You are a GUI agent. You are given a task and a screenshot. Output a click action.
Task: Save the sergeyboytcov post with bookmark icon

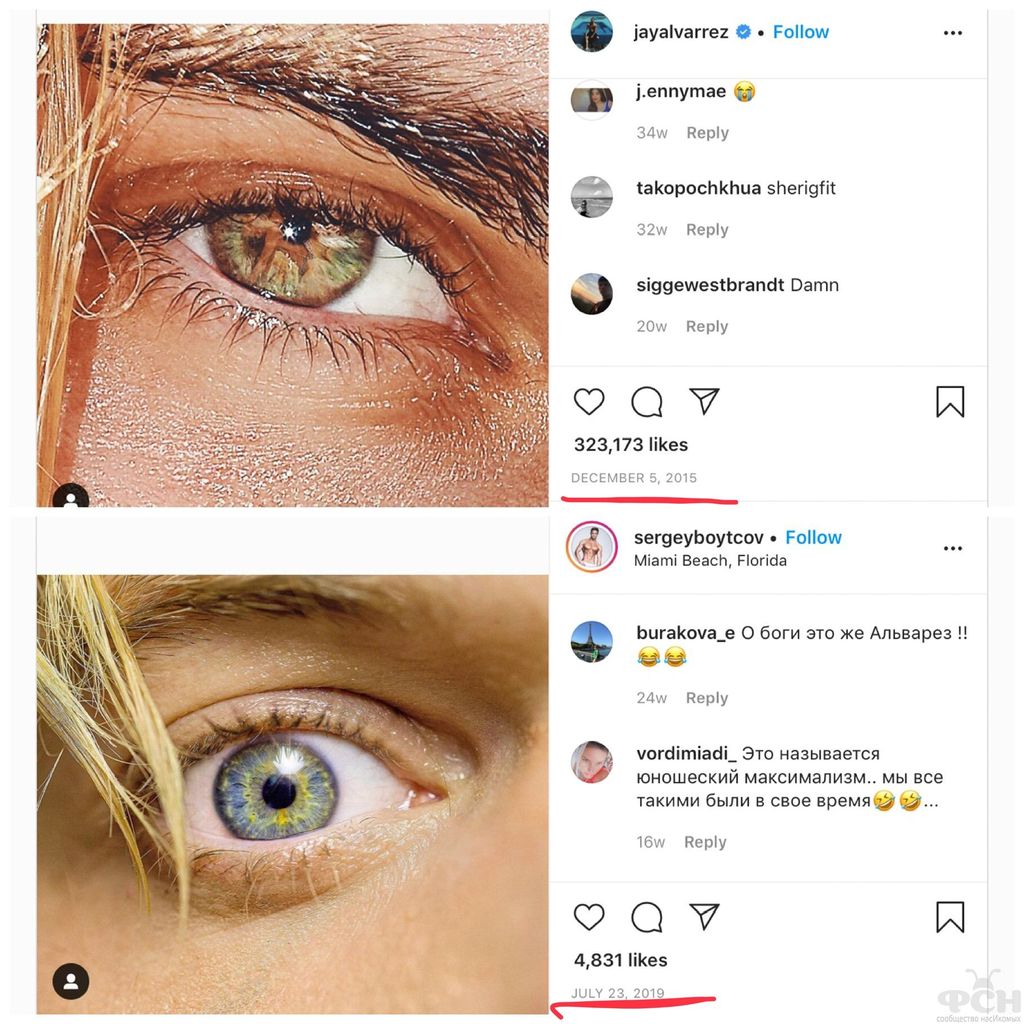(x=950, y=917)
